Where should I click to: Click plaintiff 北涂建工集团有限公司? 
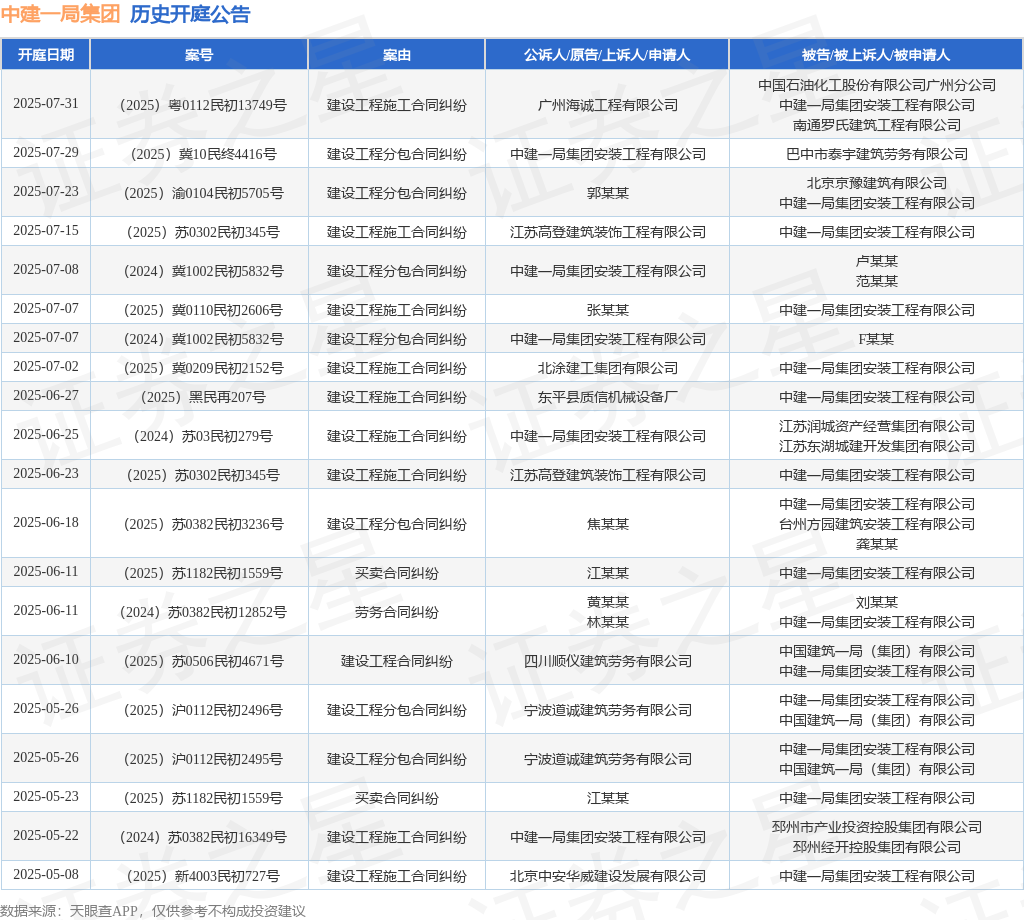(x=607, y=368)
